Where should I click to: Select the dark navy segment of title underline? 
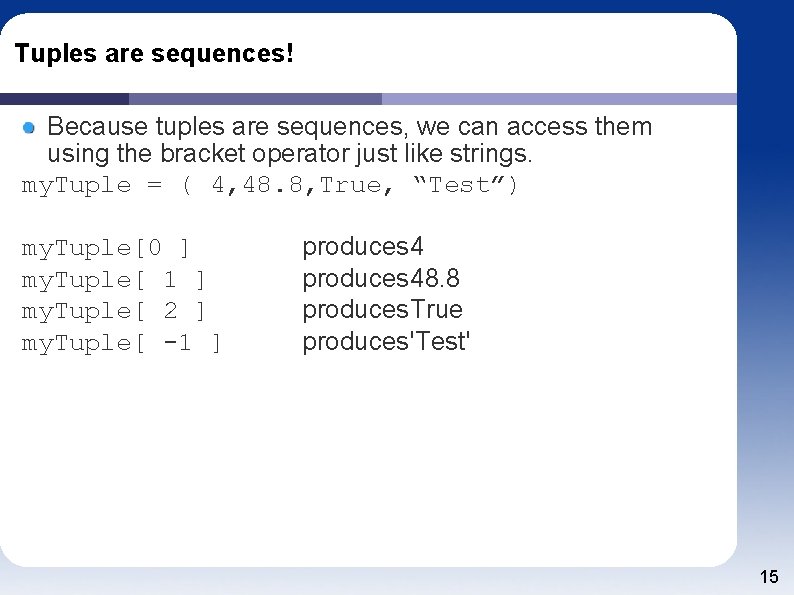[x=64, y=99]
